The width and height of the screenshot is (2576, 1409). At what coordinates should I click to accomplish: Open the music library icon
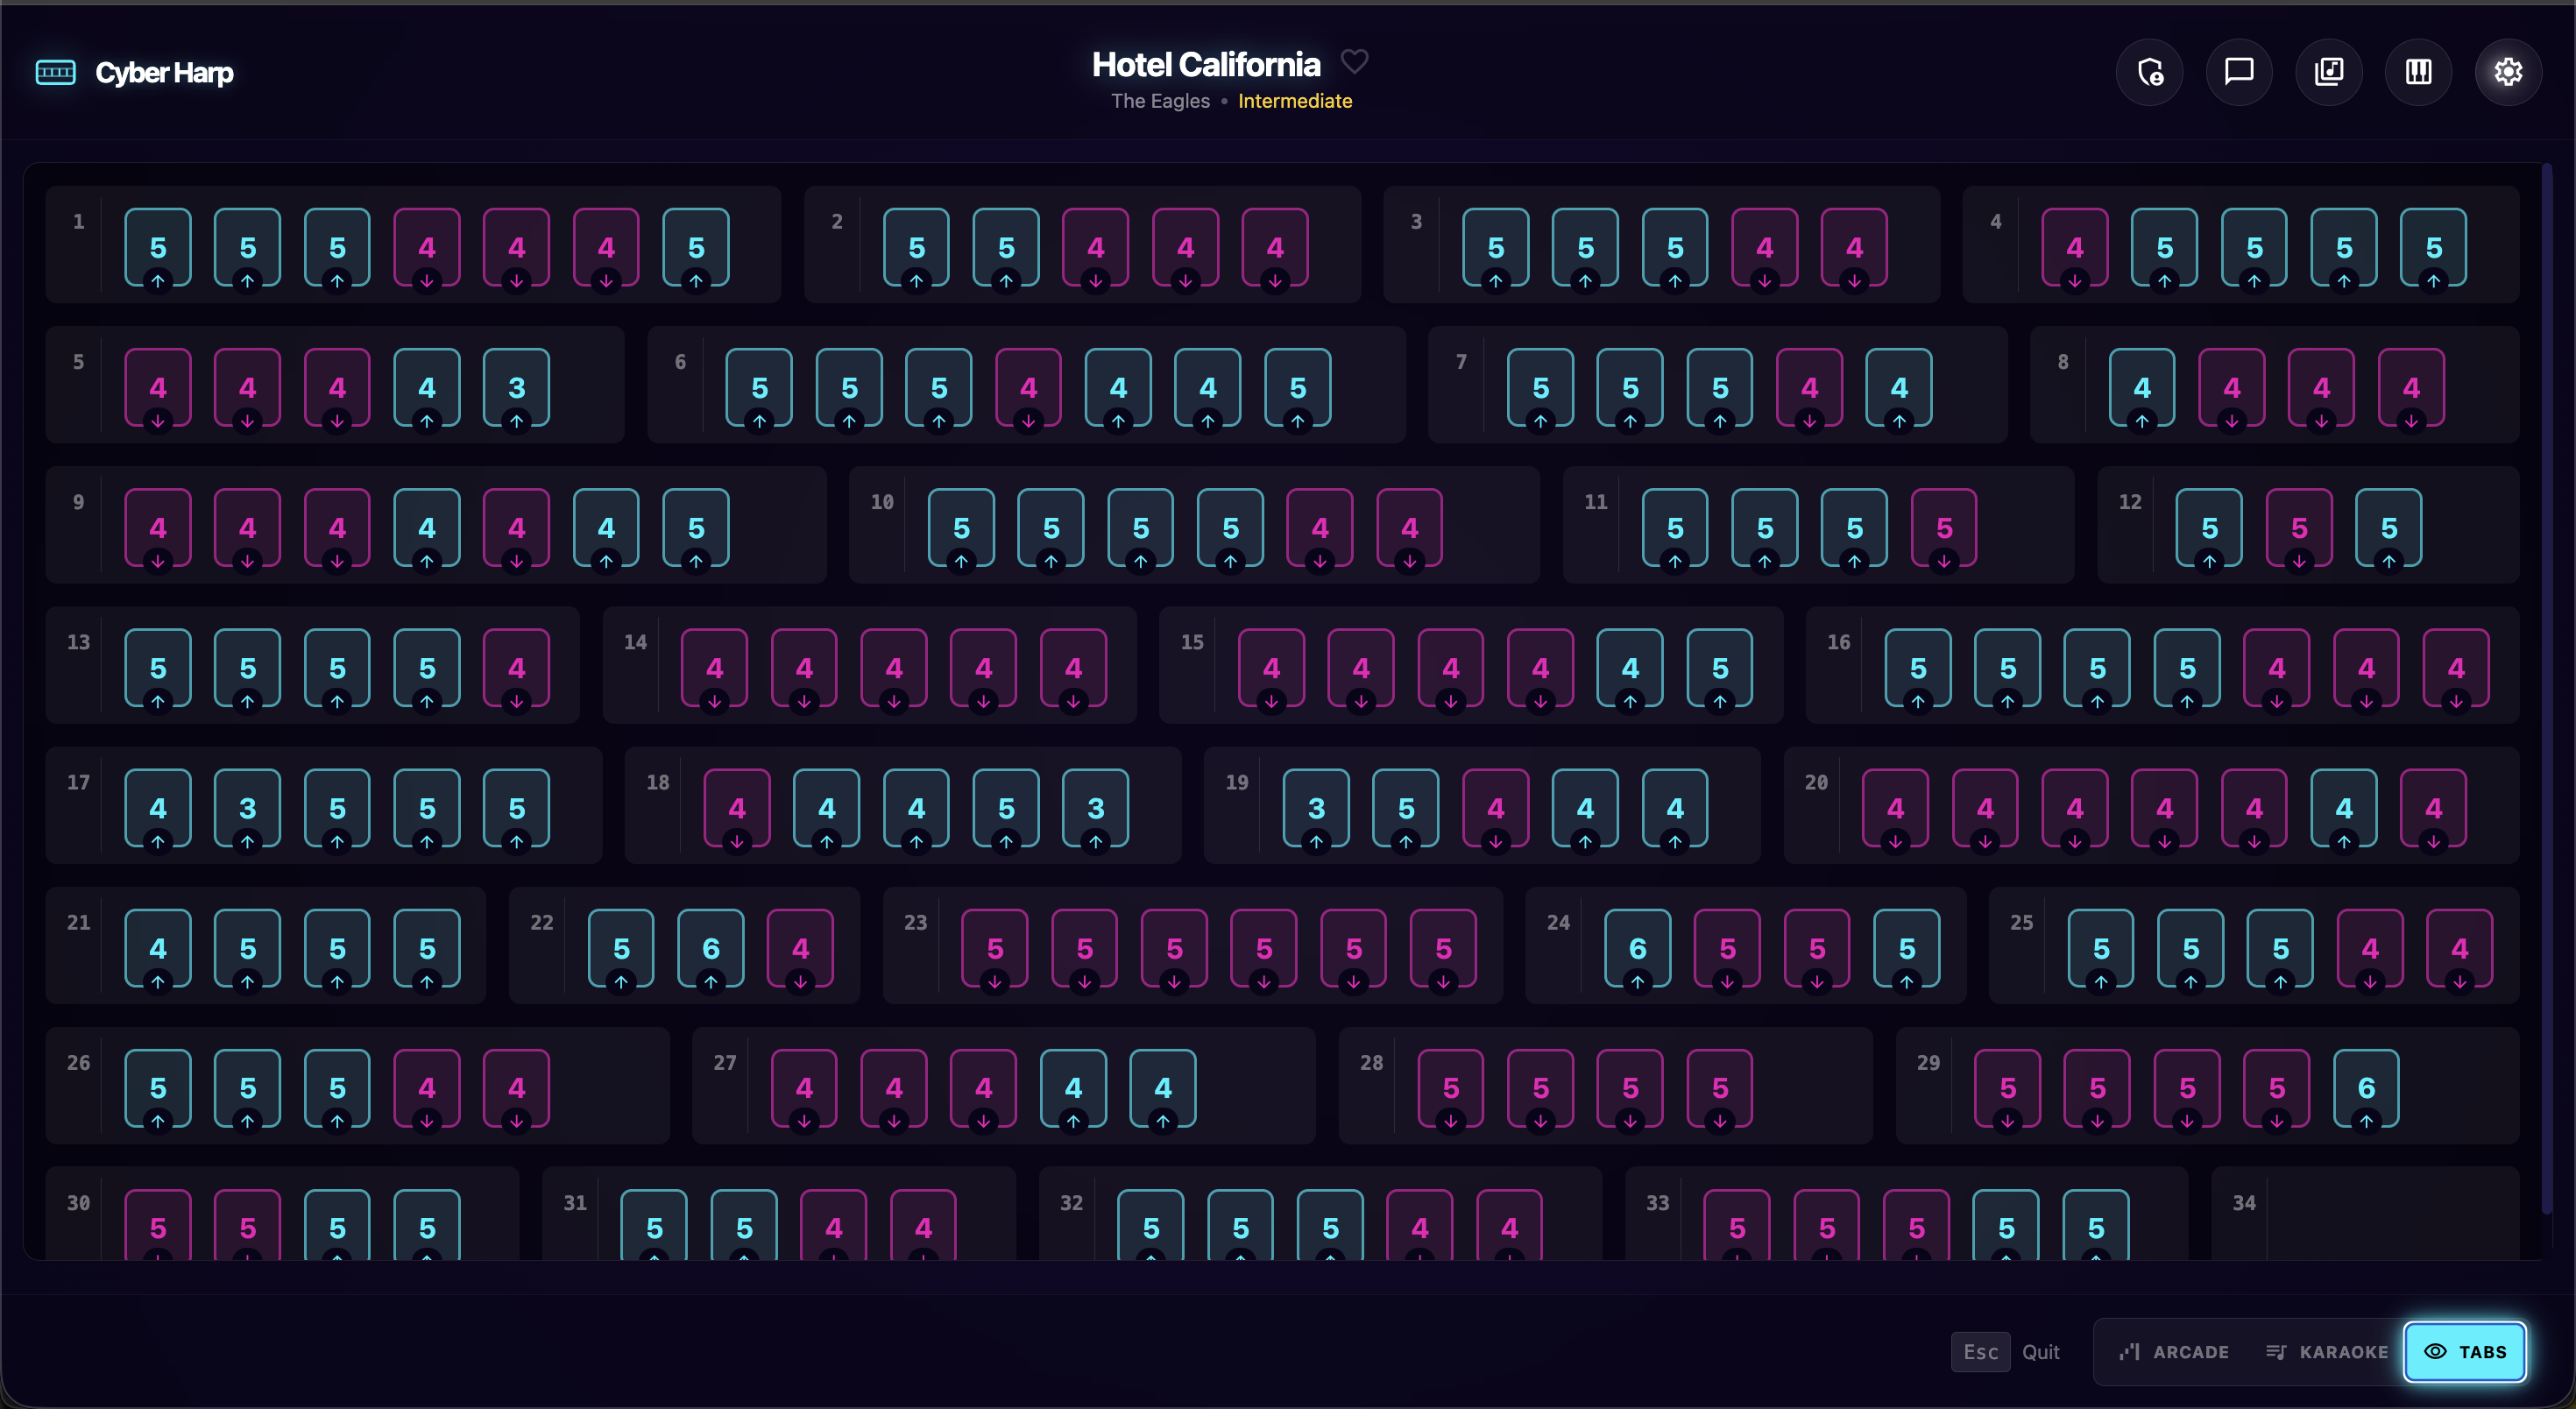[2328, 71]
